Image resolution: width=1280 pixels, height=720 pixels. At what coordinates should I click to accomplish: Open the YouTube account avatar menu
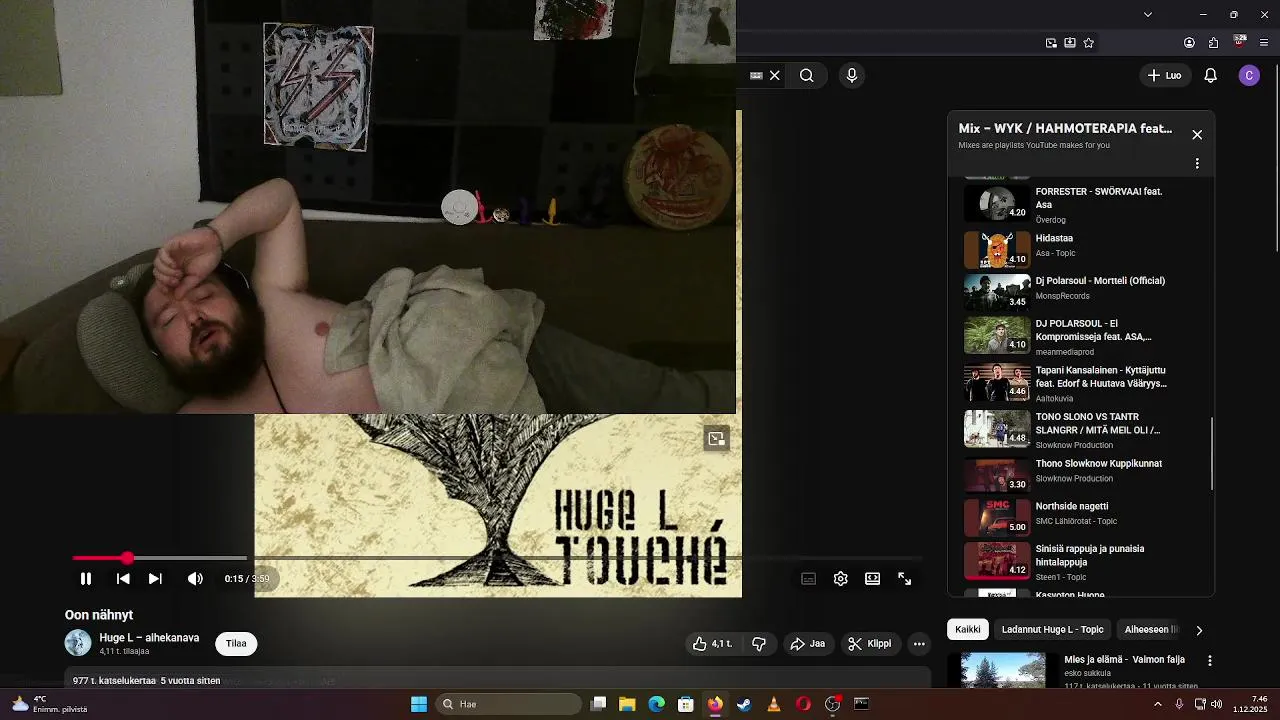[x=1249, y=75]
